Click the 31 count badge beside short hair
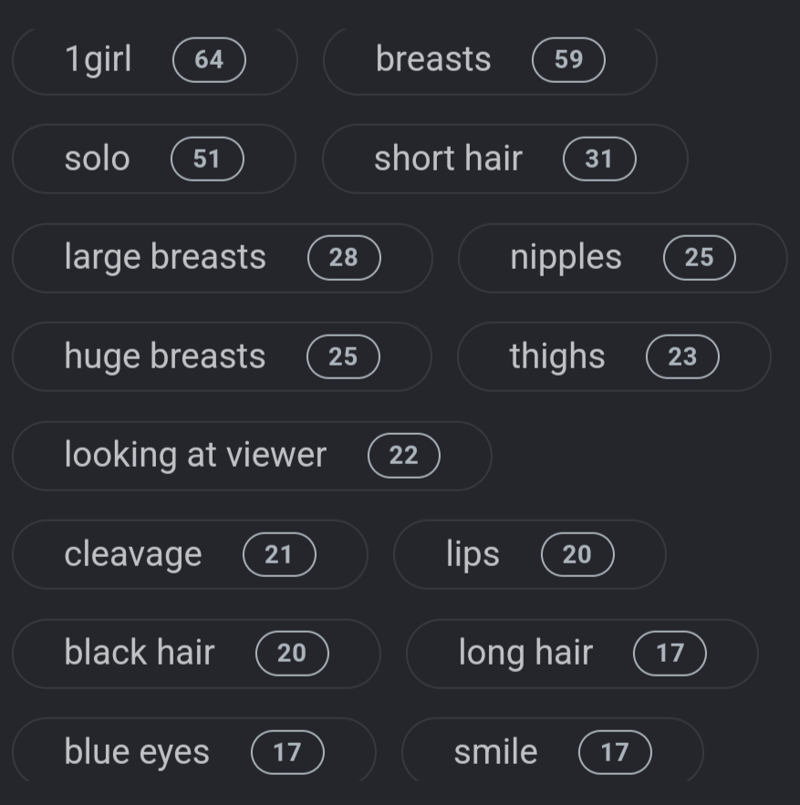This screenshot has height=805, width=800. coord(599,159)
